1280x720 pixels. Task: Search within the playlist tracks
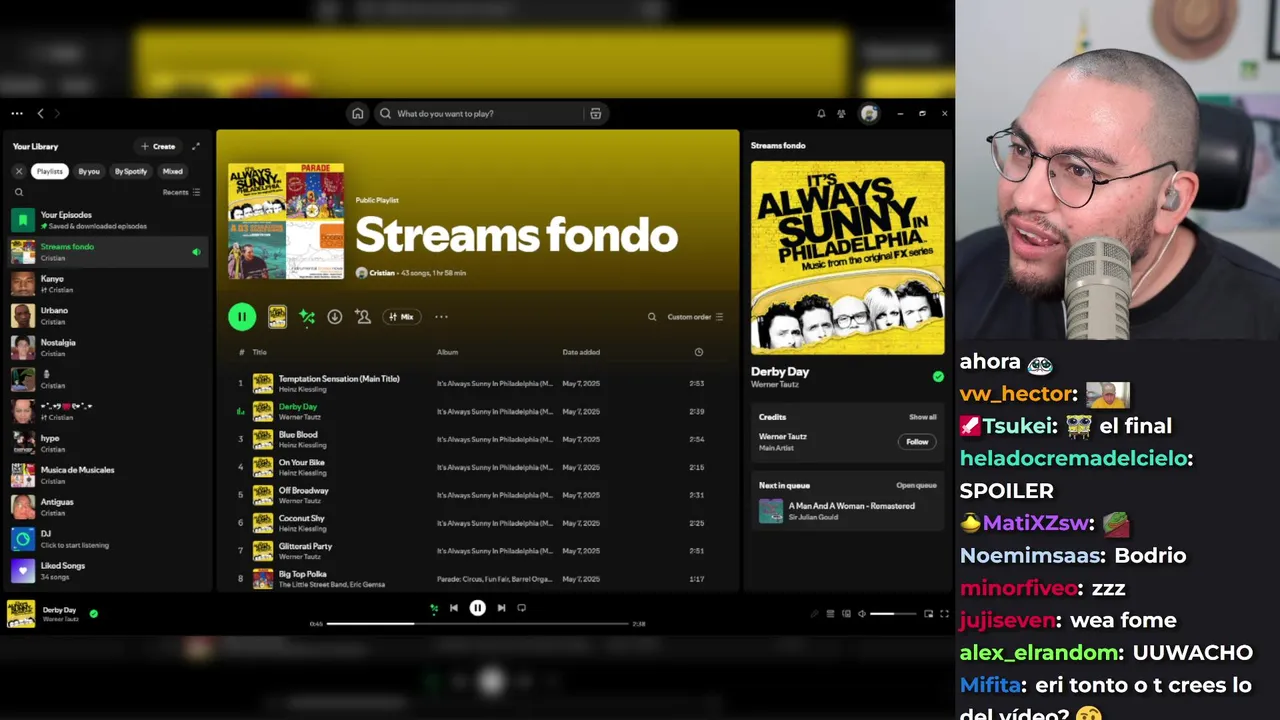652,317
